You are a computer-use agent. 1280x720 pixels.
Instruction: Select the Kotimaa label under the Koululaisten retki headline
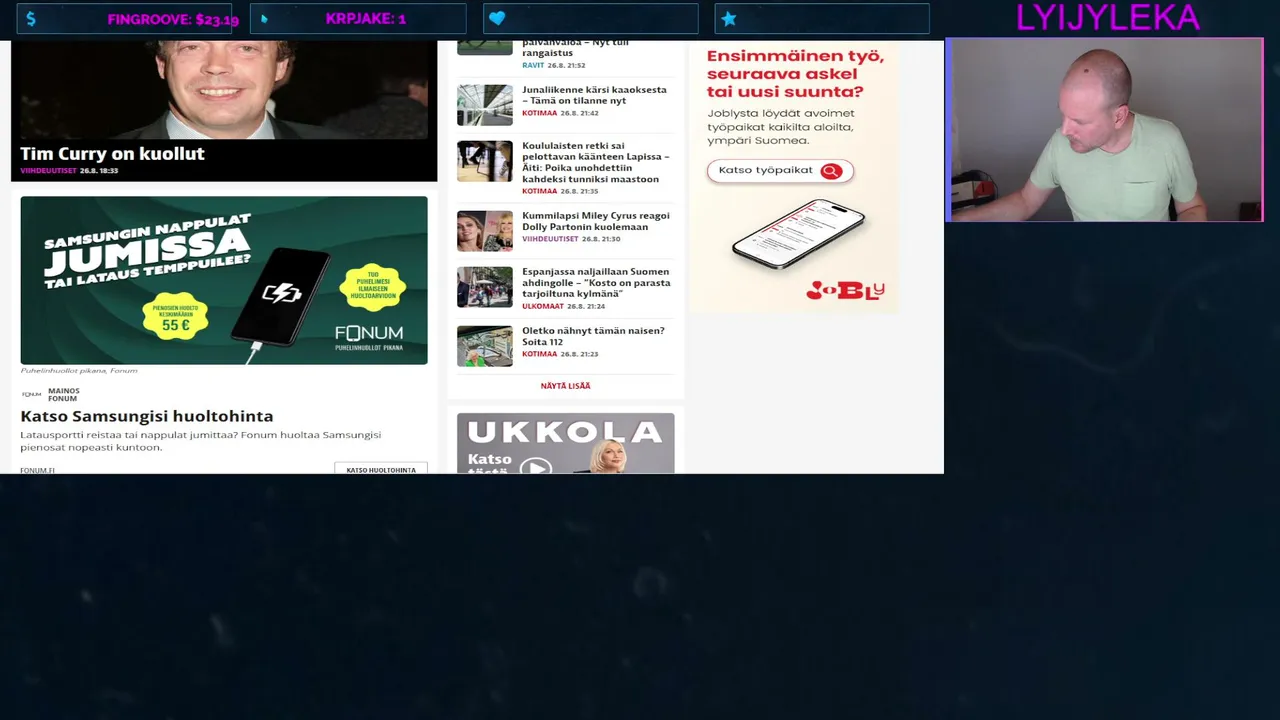(x=539, y=191)
